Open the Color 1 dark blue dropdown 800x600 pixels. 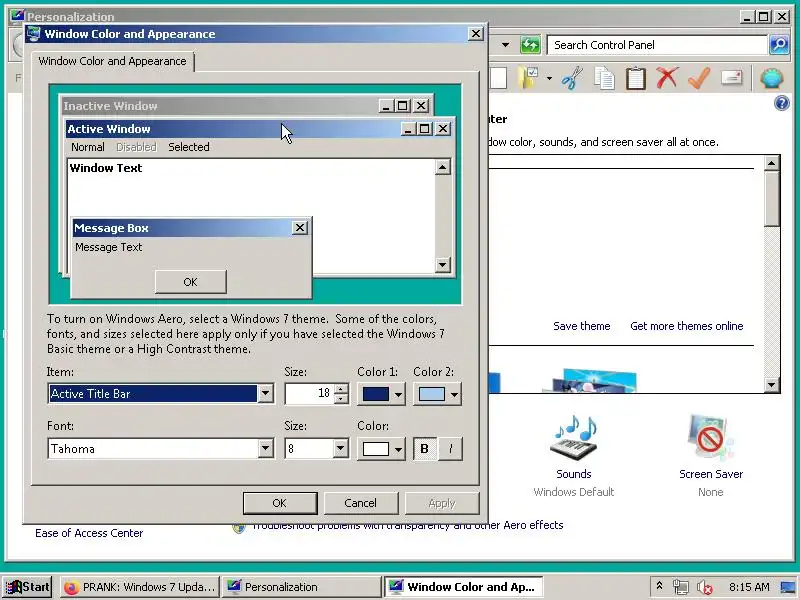[381, 394]
